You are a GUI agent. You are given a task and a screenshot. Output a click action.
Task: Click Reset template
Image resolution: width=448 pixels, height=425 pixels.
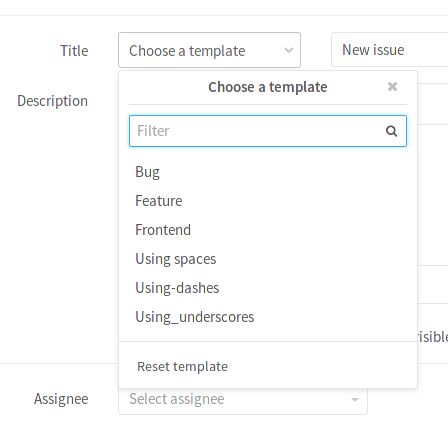click(x=182, y=367)
